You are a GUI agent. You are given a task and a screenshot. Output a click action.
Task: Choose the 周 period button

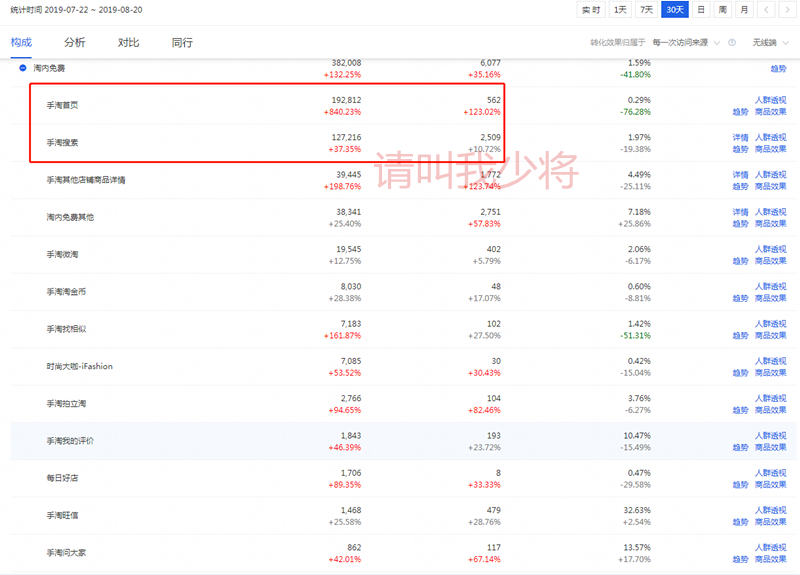click(722, 10)
